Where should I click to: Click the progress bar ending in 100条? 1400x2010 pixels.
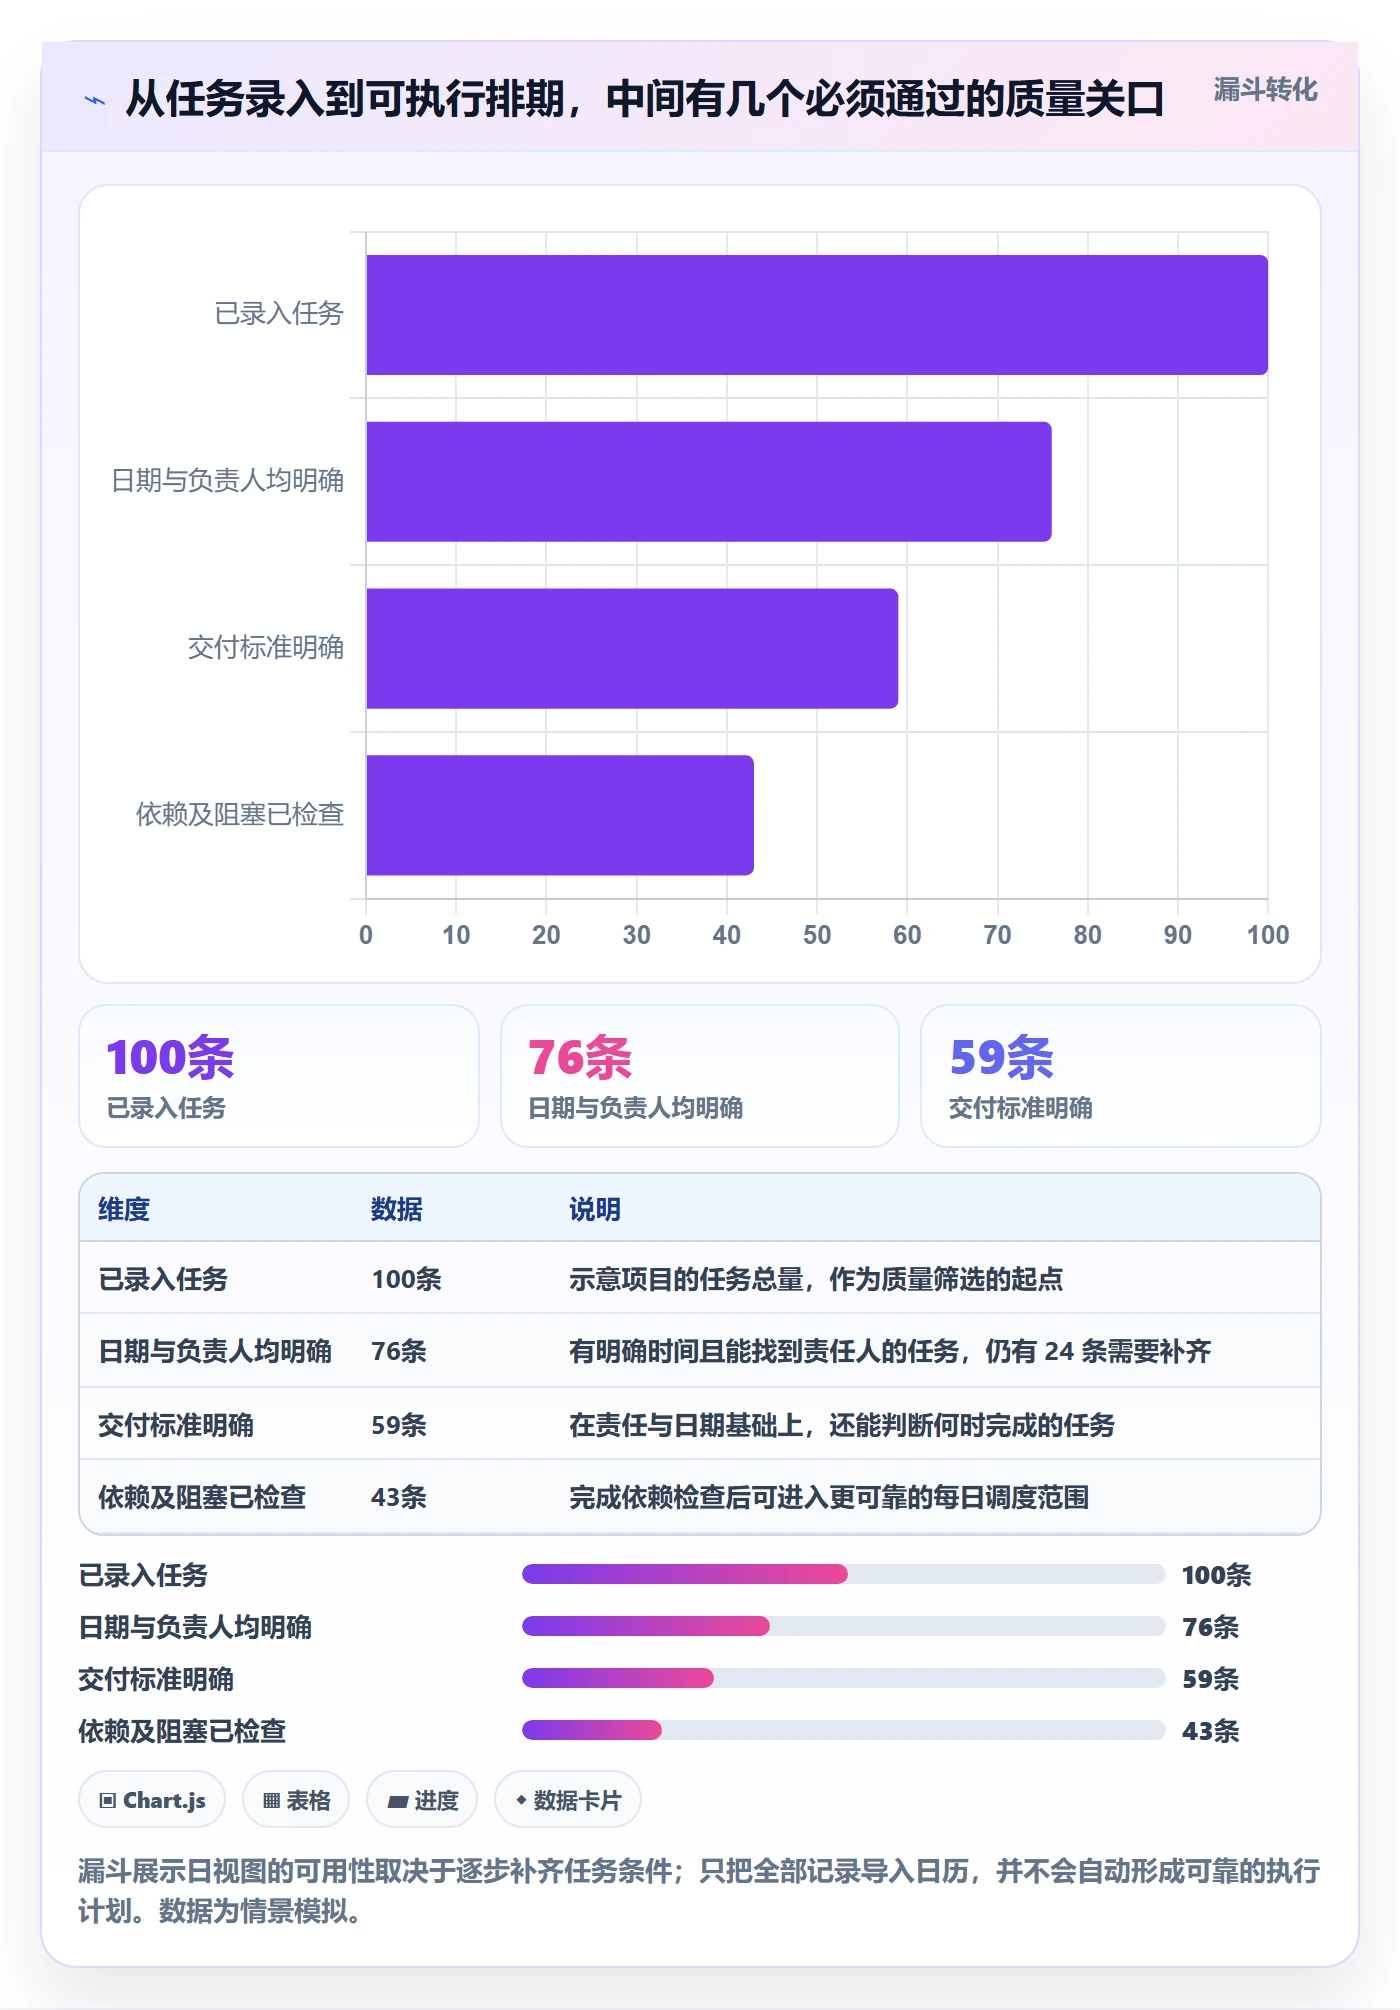click(x=843, y=1574)
